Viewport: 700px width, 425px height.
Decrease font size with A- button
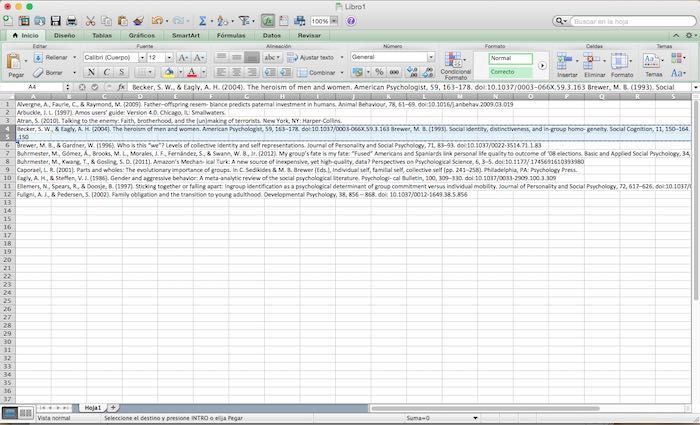(199, 57)
